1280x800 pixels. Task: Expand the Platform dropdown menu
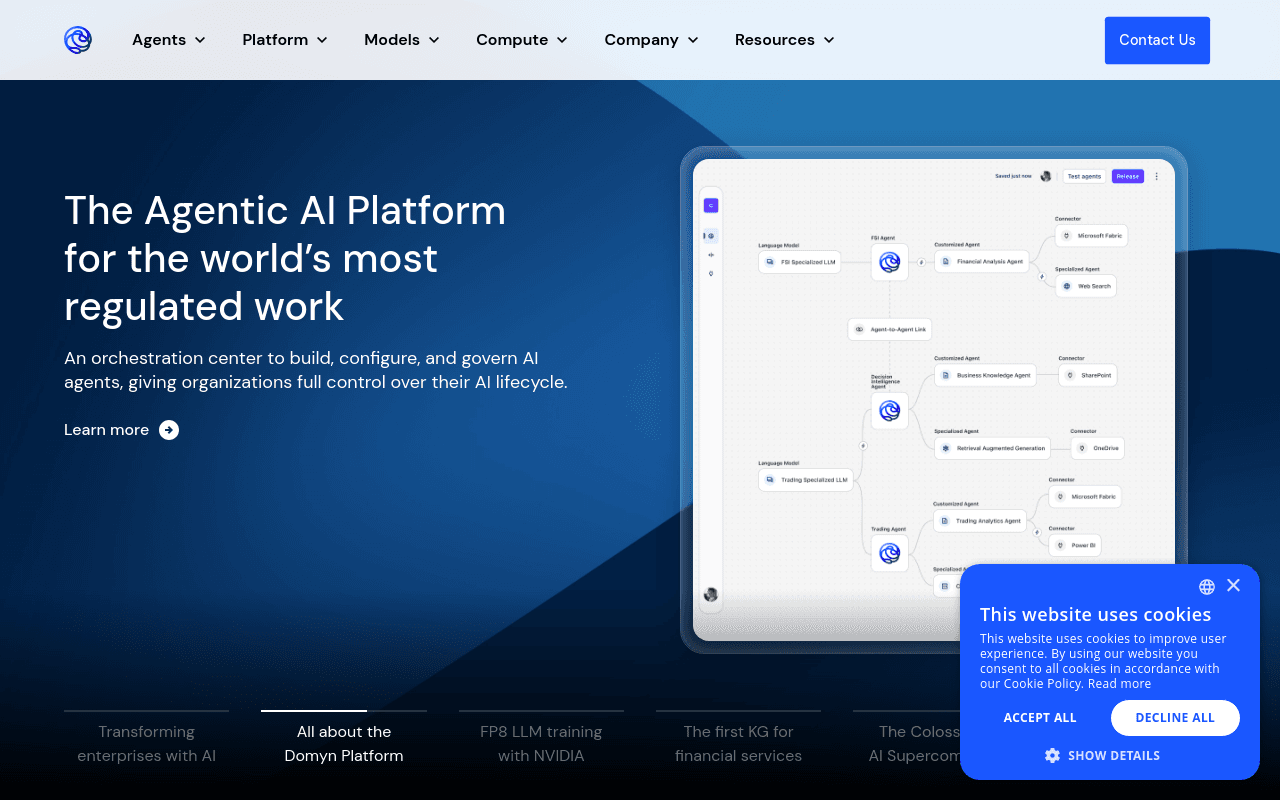click(x=285, y=40)
